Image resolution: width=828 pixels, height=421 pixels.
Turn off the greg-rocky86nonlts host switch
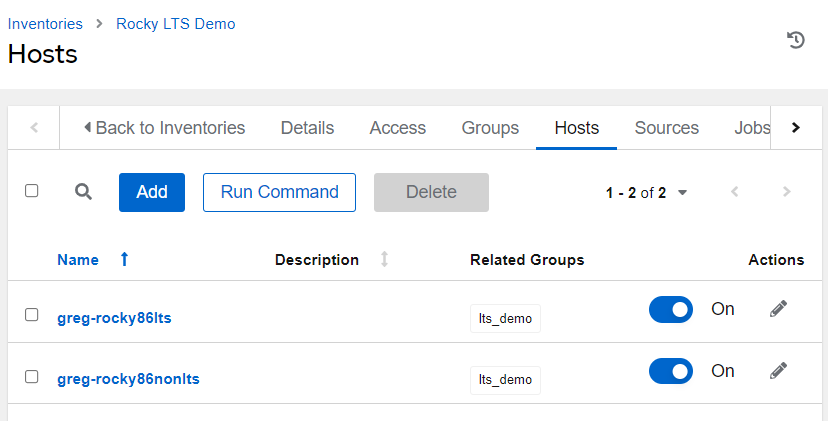pyautogui.click(x=670, y=372)
